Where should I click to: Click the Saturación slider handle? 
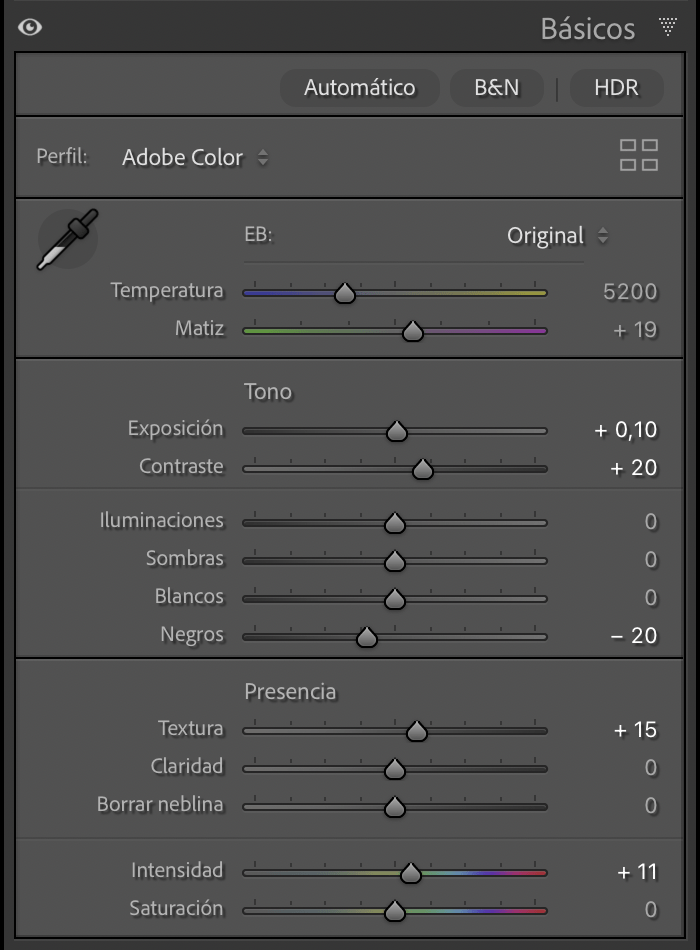[394, 911]
